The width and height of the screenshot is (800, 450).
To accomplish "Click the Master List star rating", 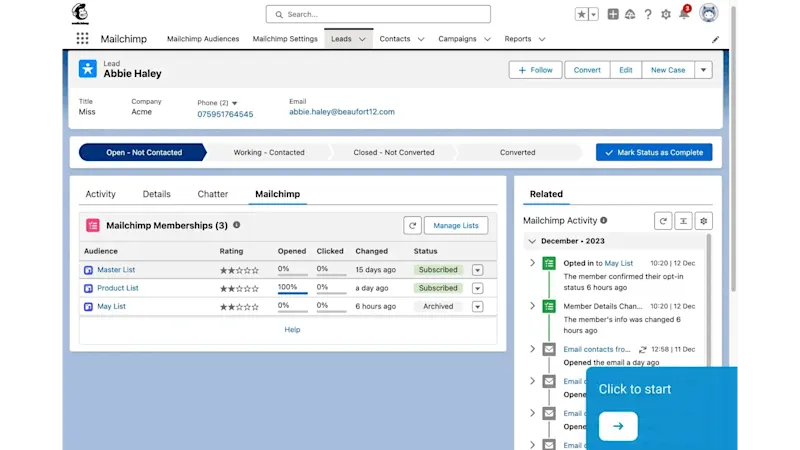I will pos(239,270).
